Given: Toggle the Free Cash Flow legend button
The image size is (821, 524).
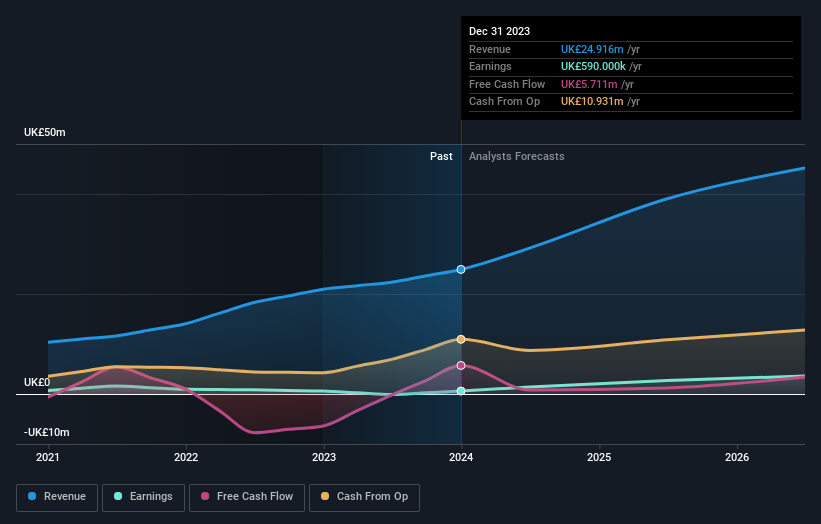Looking at the screenshot, I should click(247, 497).
